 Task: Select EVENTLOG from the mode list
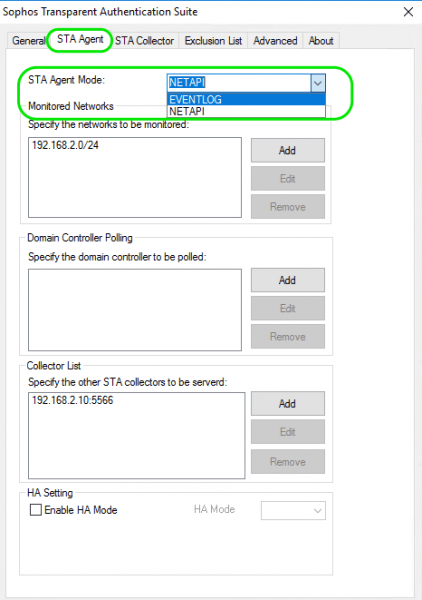tap(246, 99)
